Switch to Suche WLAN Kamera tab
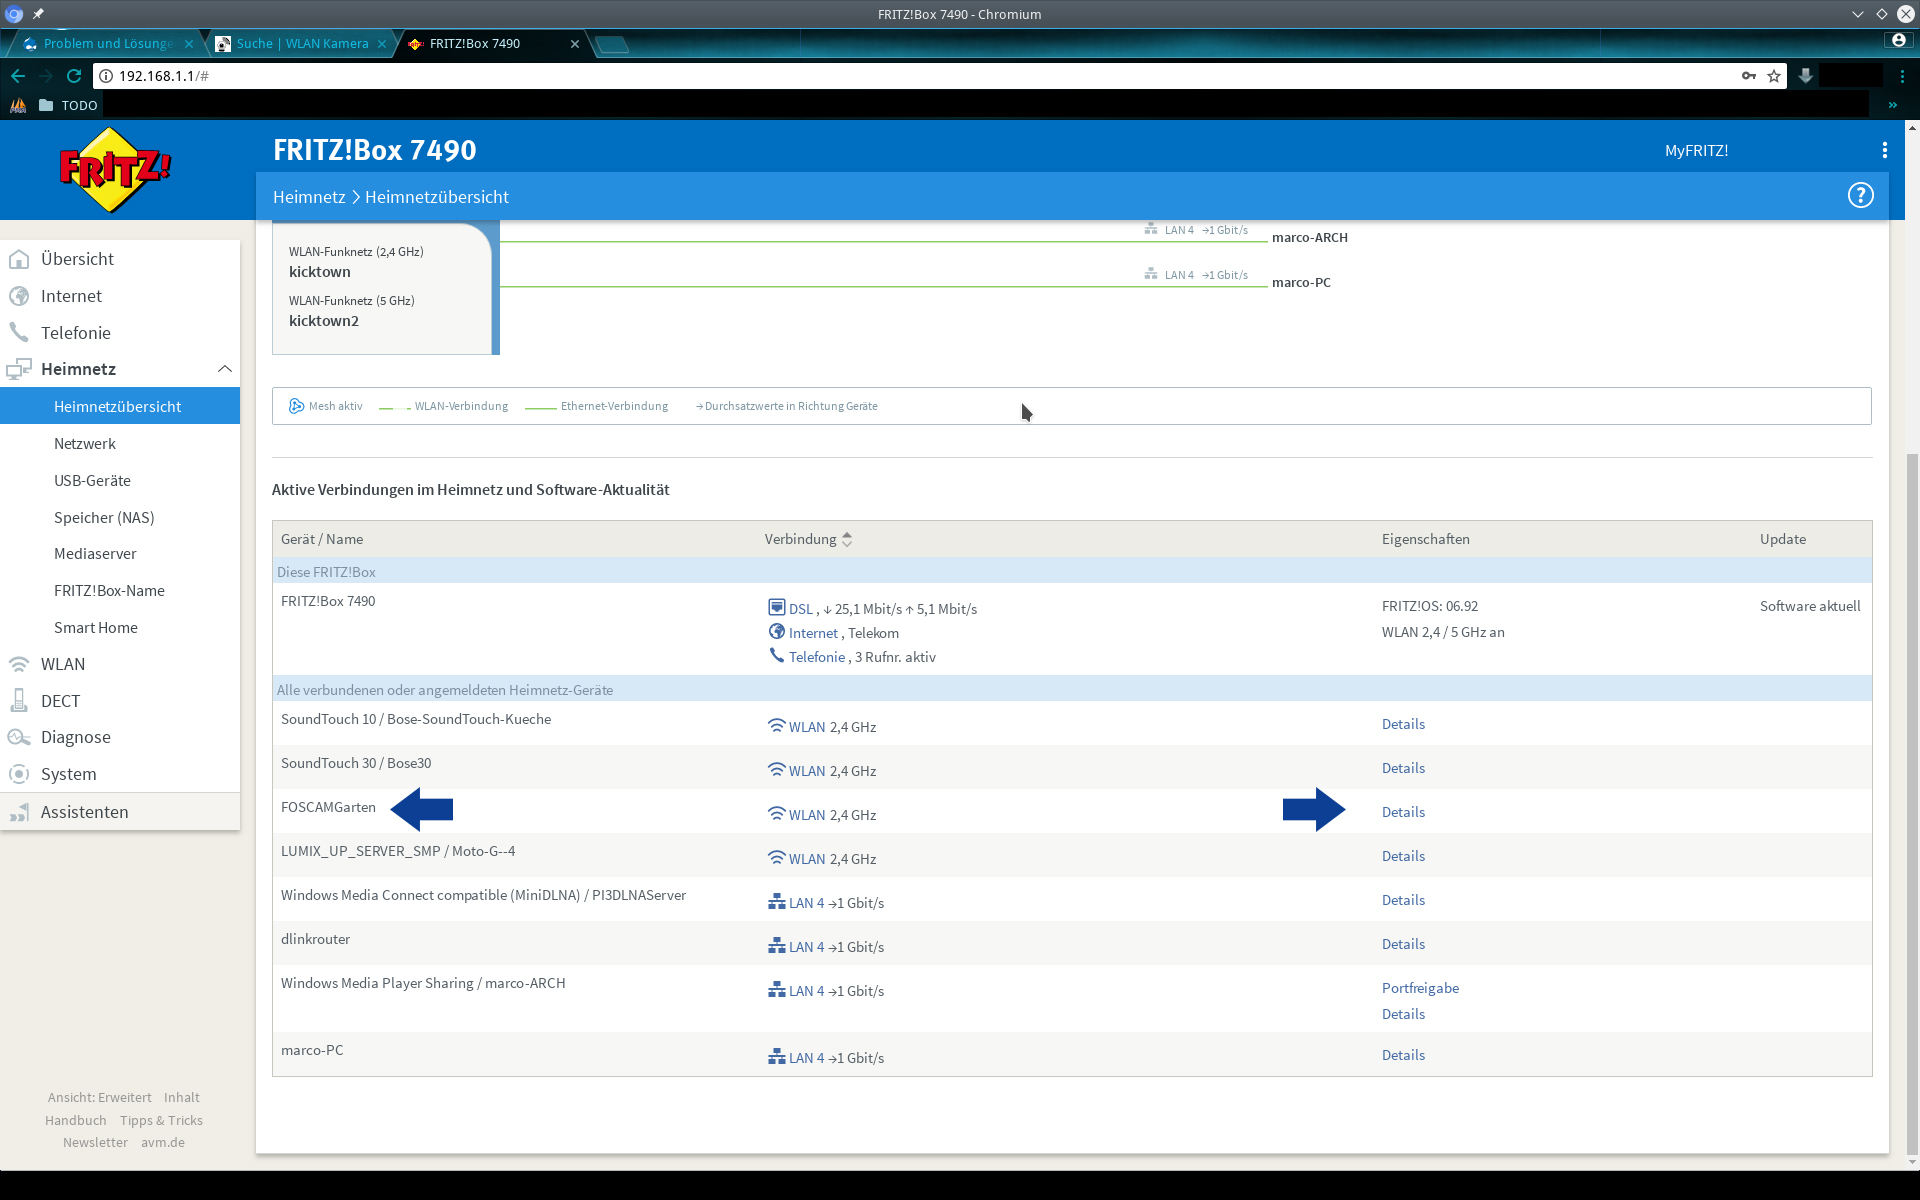Viewport: 1920px width, 1200px height. (x=302, y=43)
